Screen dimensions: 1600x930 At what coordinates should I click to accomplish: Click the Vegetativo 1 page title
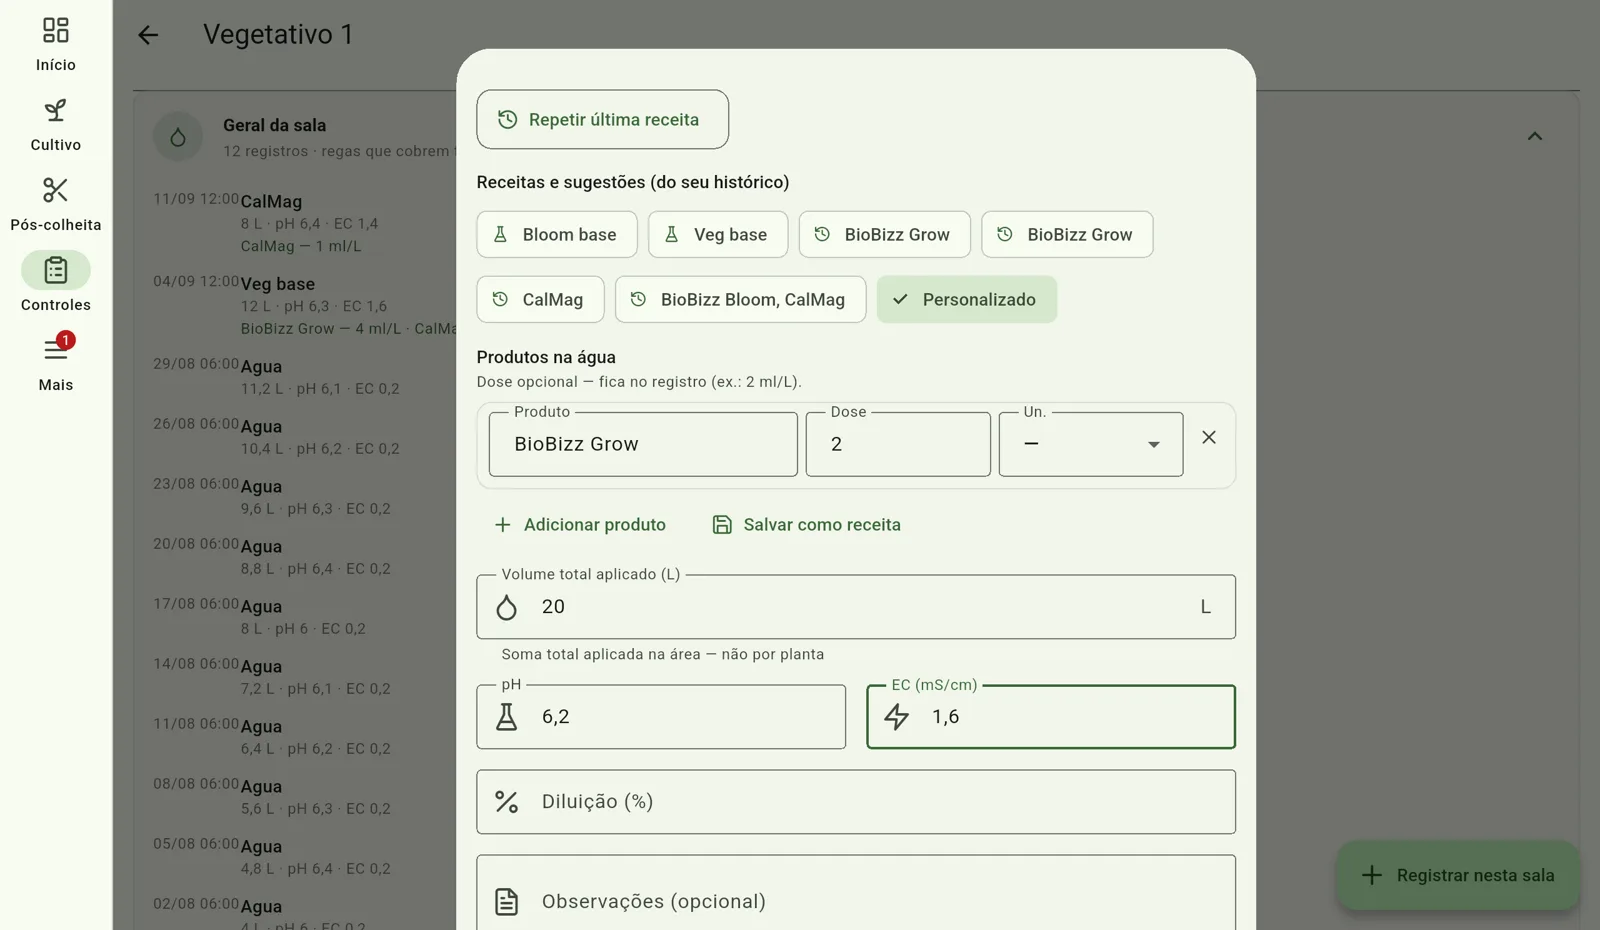(x=278, y=34)
